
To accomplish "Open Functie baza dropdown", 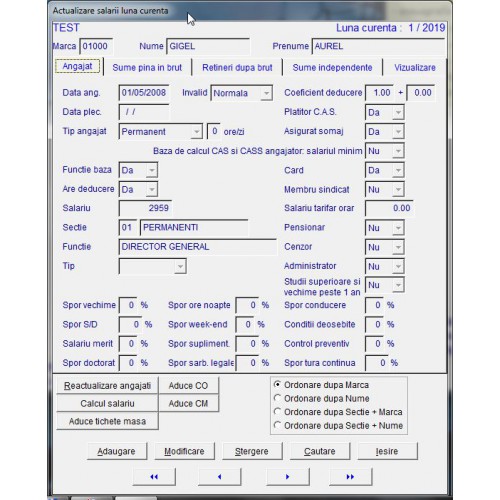I will coord(151,170).
